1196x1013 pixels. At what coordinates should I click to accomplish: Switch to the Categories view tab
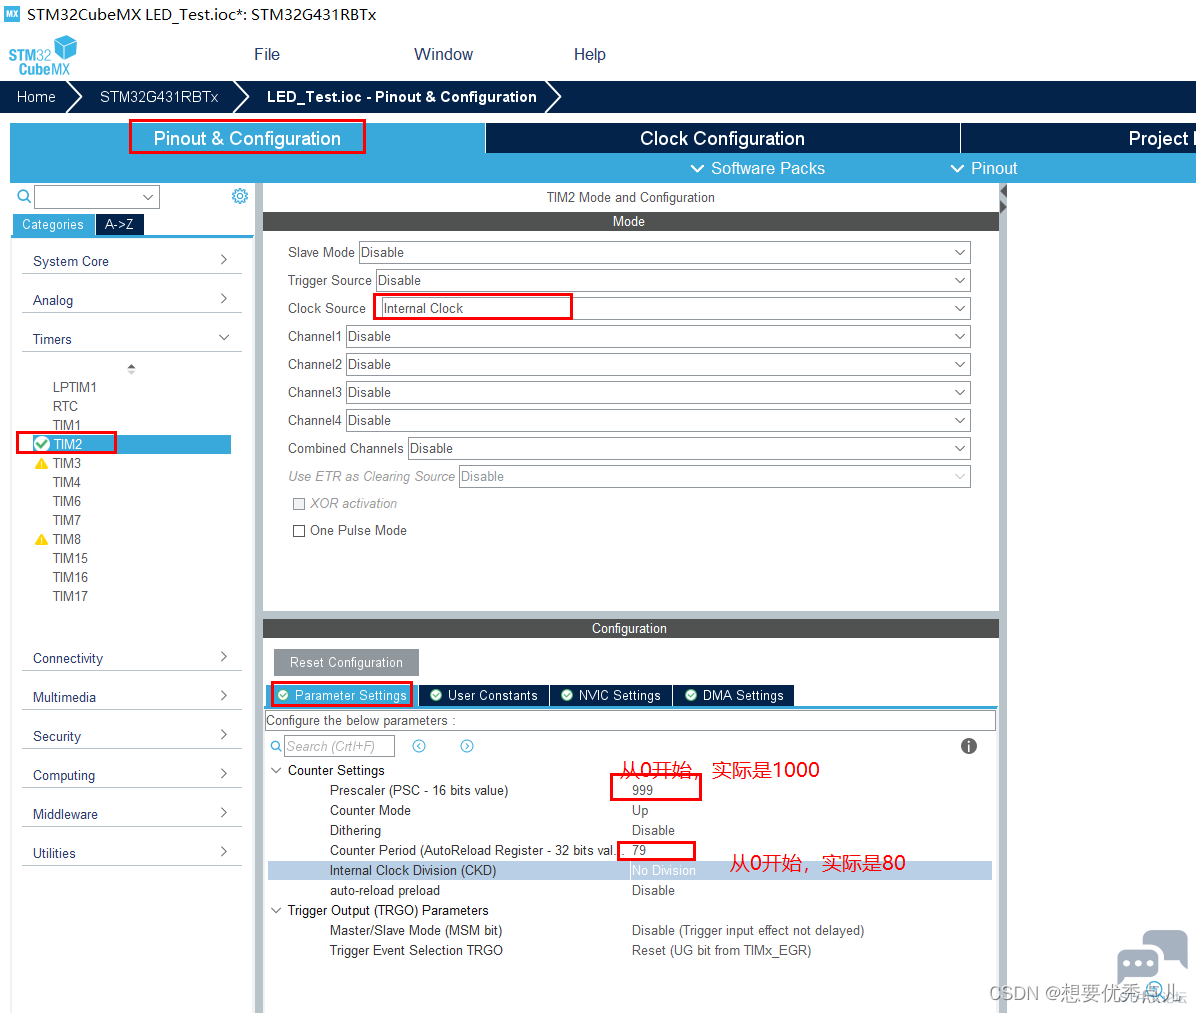(53, 224)
